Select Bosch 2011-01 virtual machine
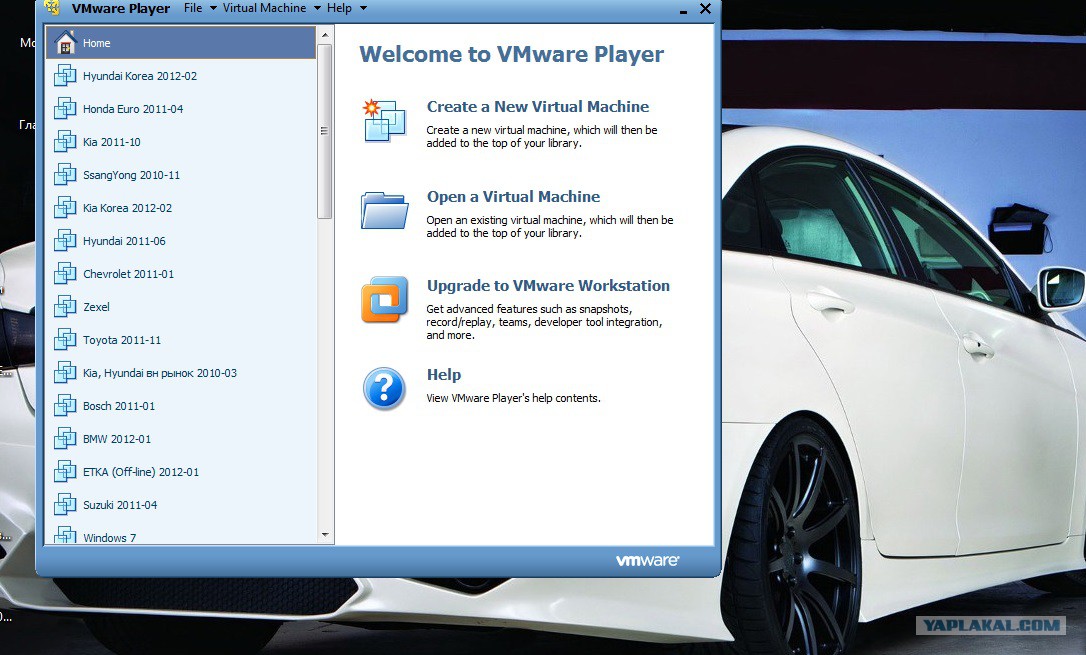Screen dimensions: 1086x655 181,406
